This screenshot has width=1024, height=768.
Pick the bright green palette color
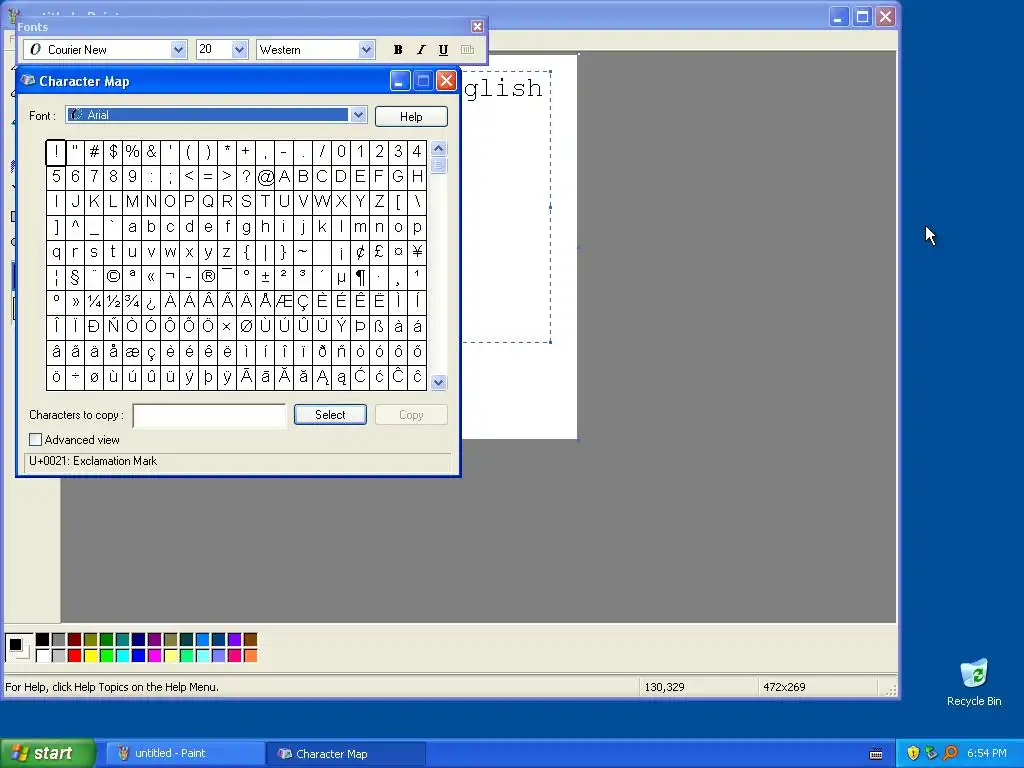coord(106,655)
